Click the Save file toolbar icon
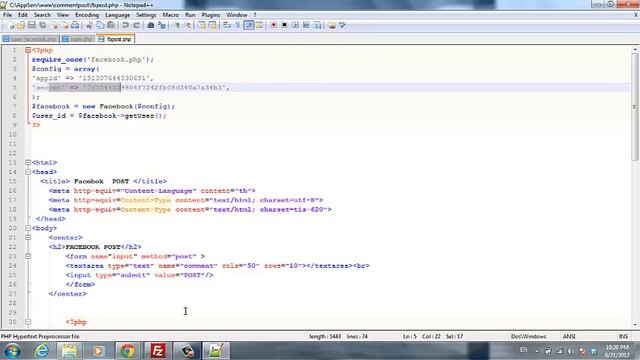The image size is (640, 360). coord(31,25)
